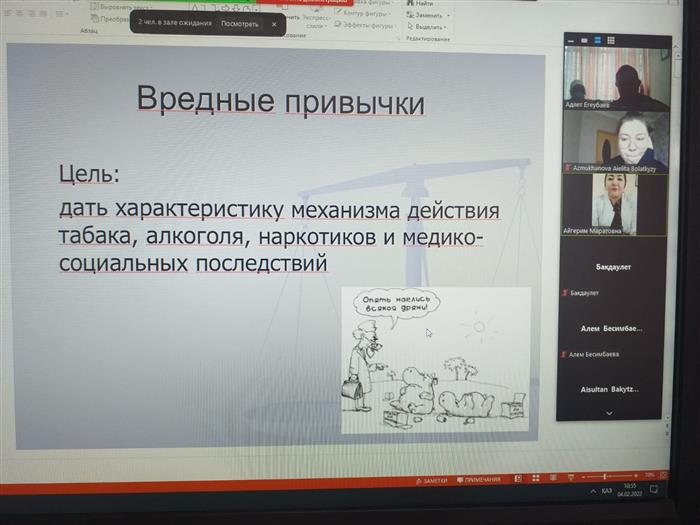
Task: Click Посмотреть button in waiting room notification
Action: click(x=239, y=23)
